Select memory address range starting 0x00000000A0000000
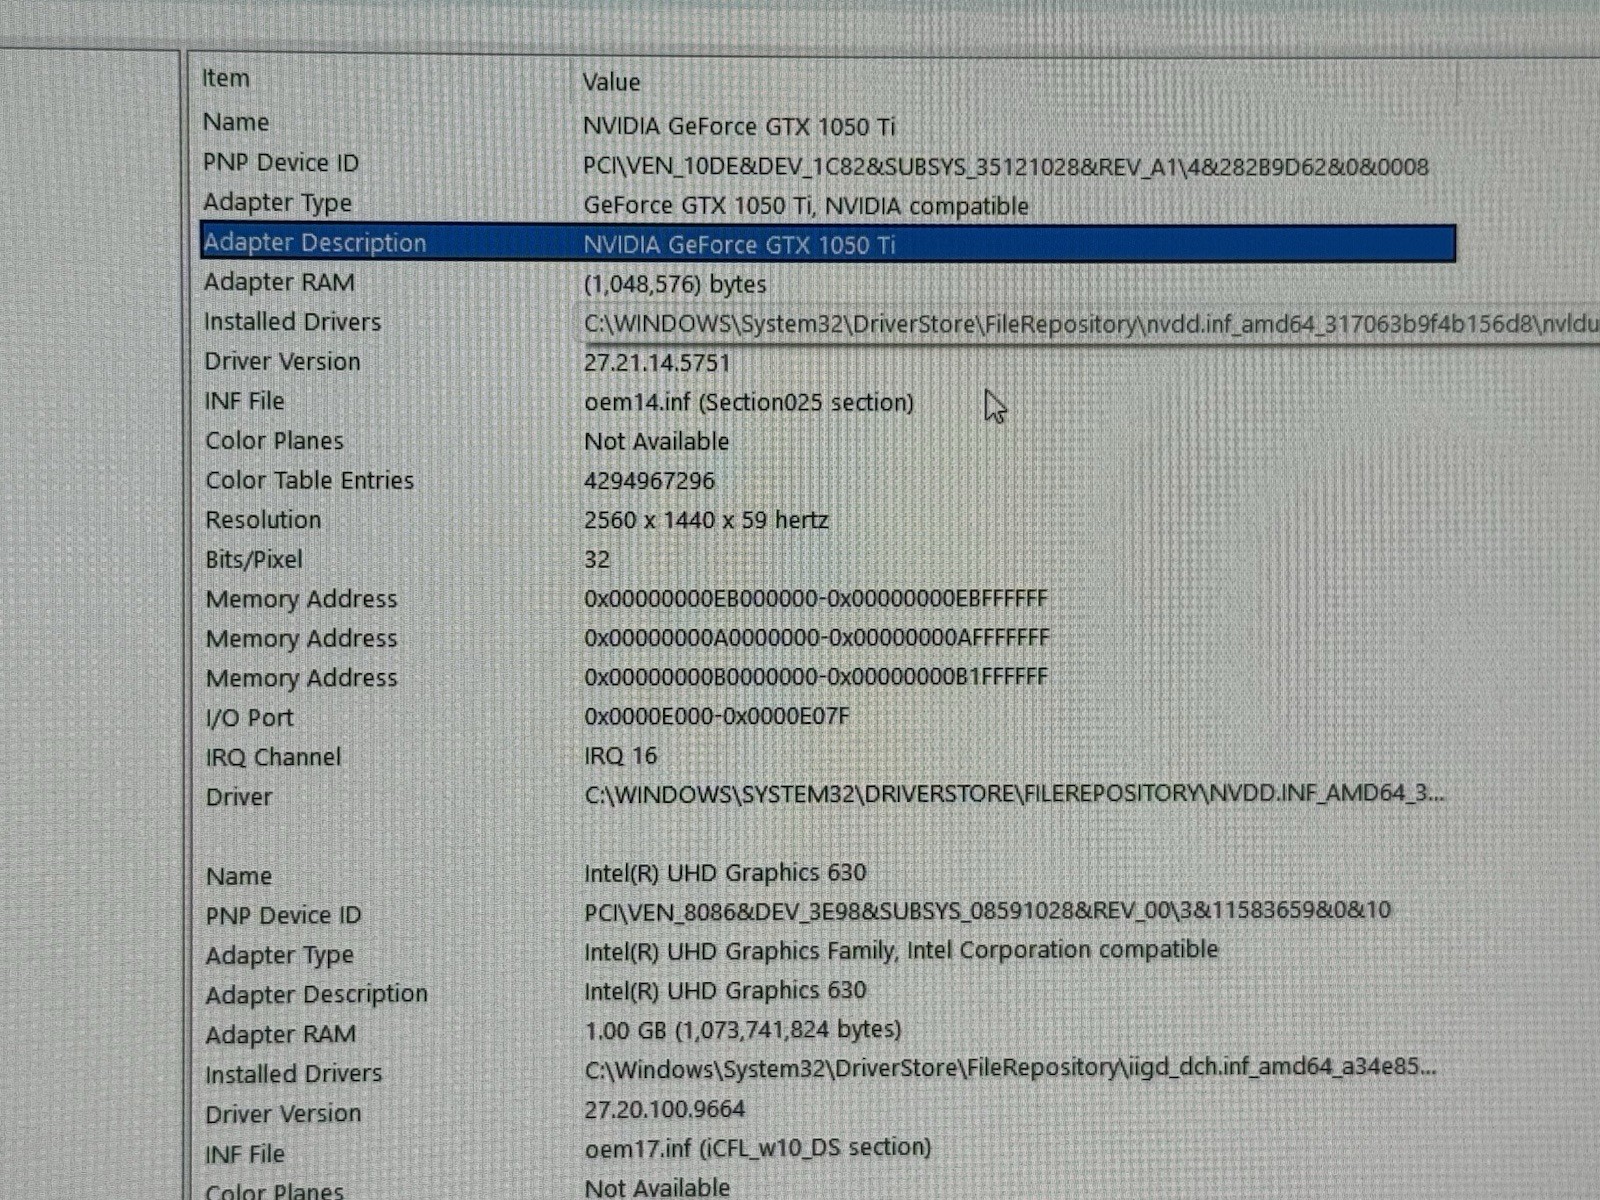Viewport: 1600px width, 1200px height. click(x=817, y=637)
